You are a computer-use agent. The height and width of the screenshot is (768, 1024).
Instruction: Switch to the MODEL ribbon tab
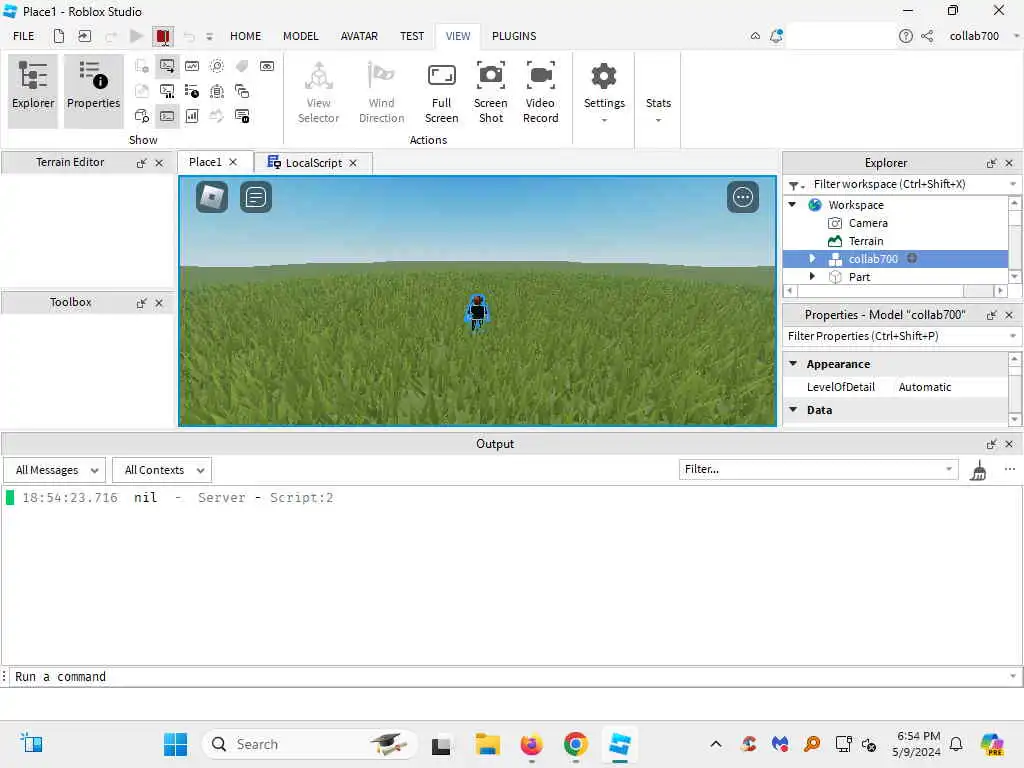pyautogui.click(x=300, y=36)
